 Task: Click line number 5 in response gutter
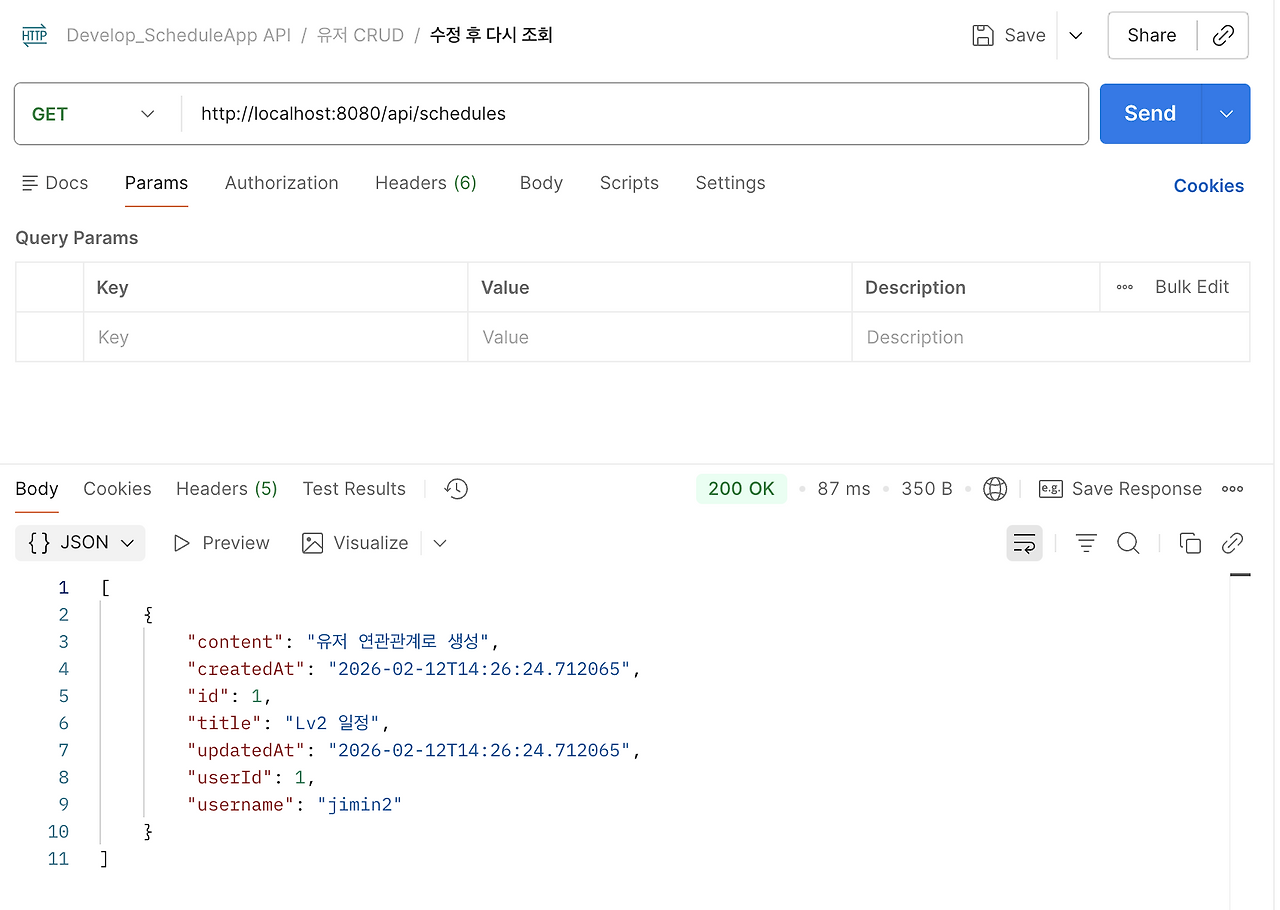(64, 696)
